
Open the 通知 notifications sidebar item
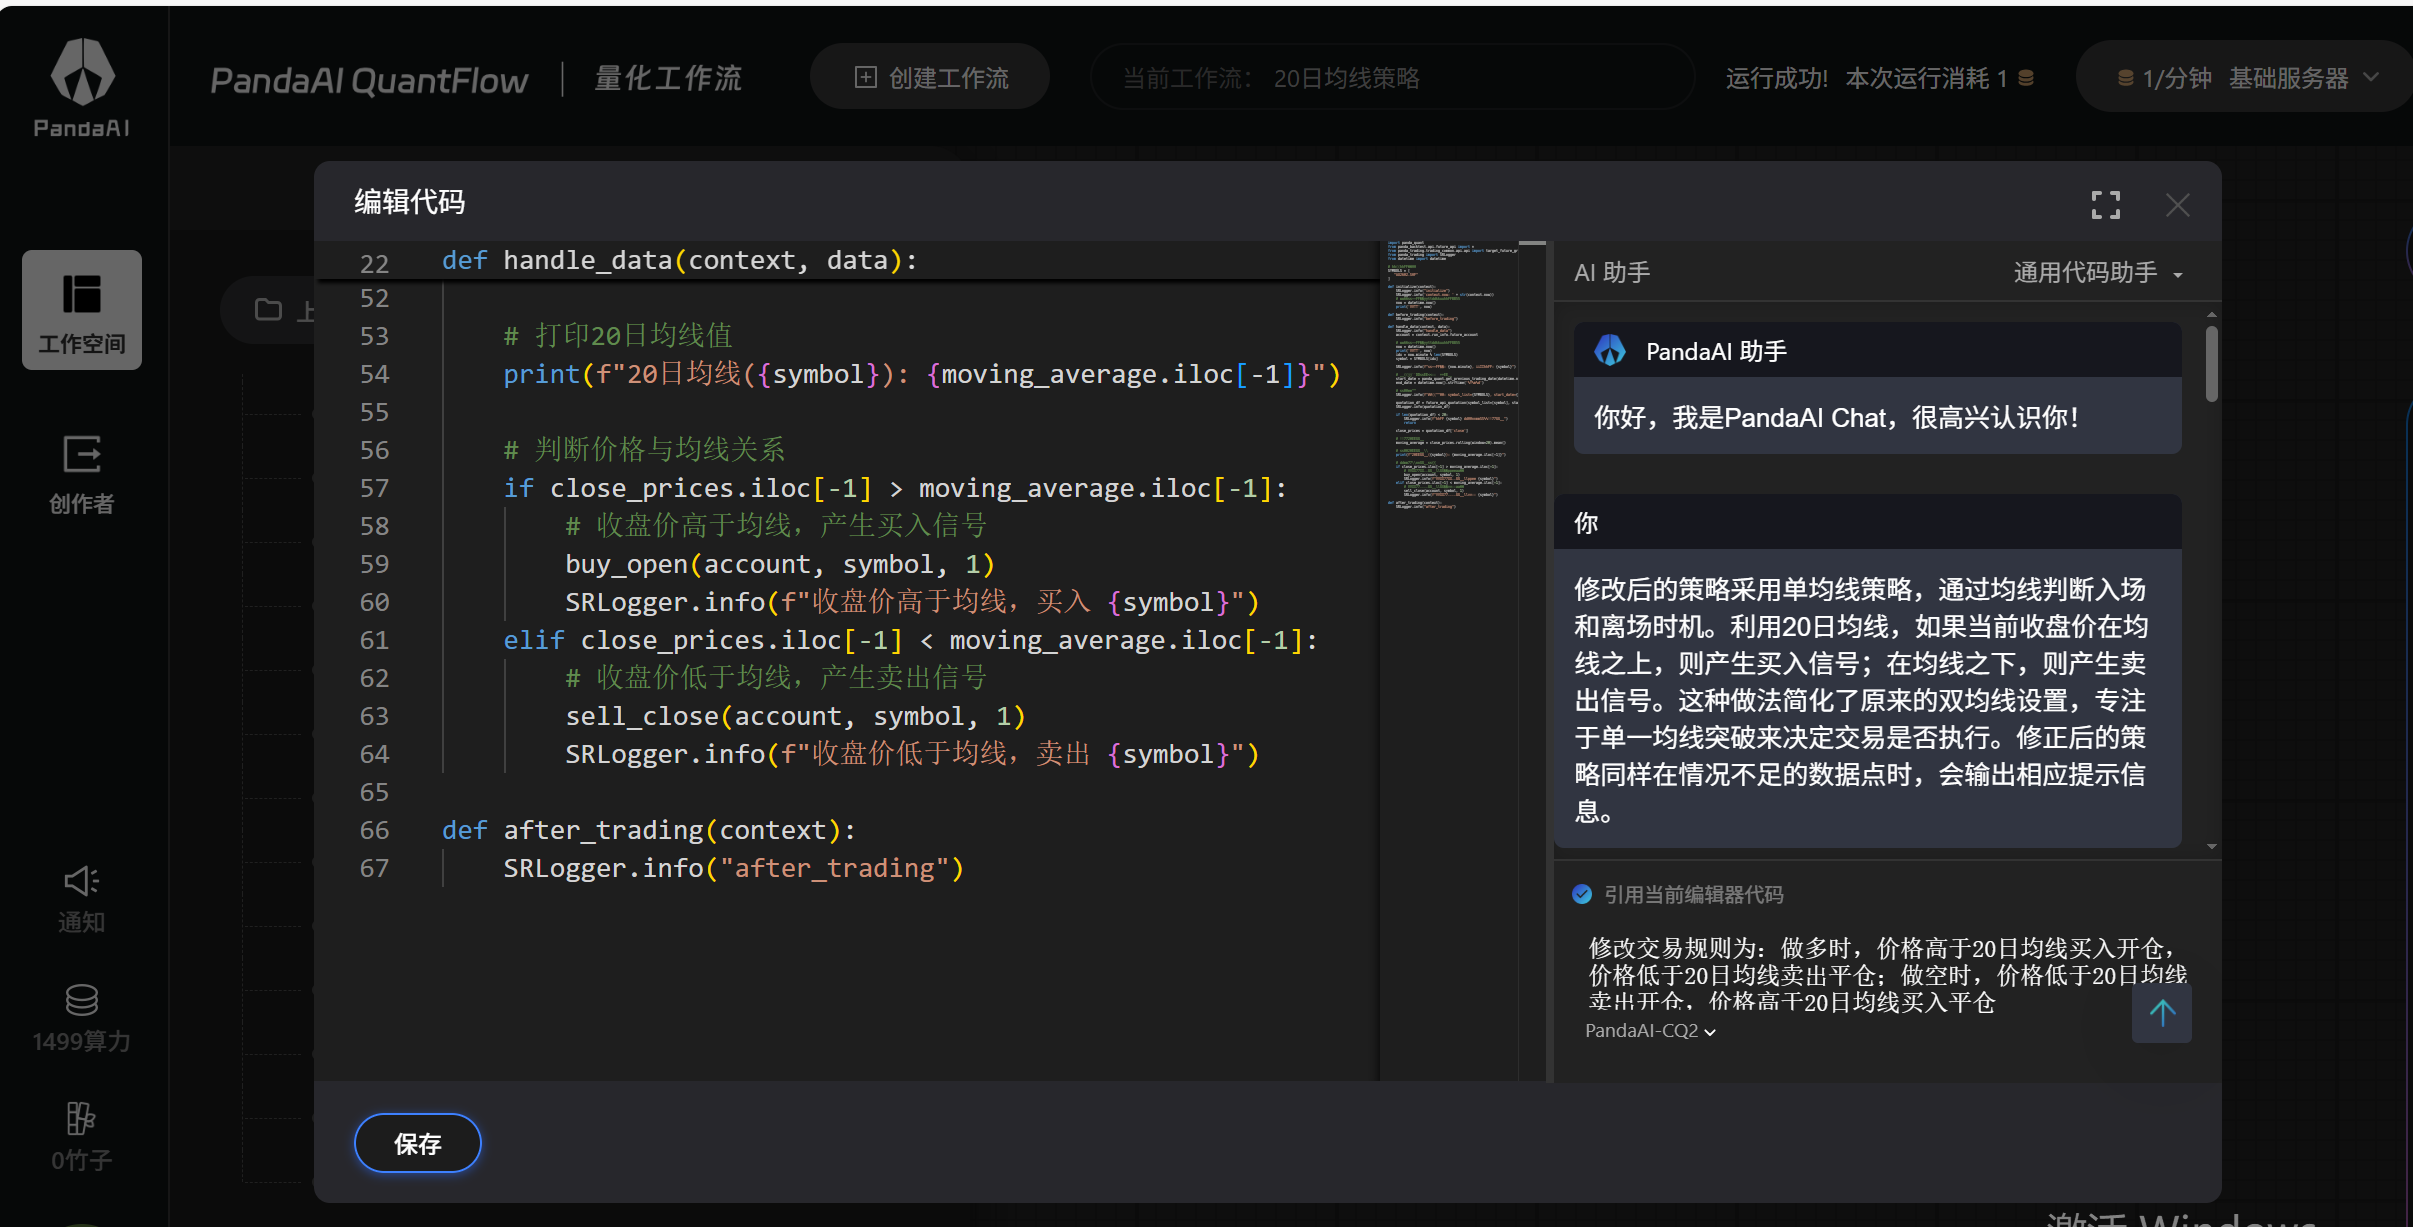point(82,898)
